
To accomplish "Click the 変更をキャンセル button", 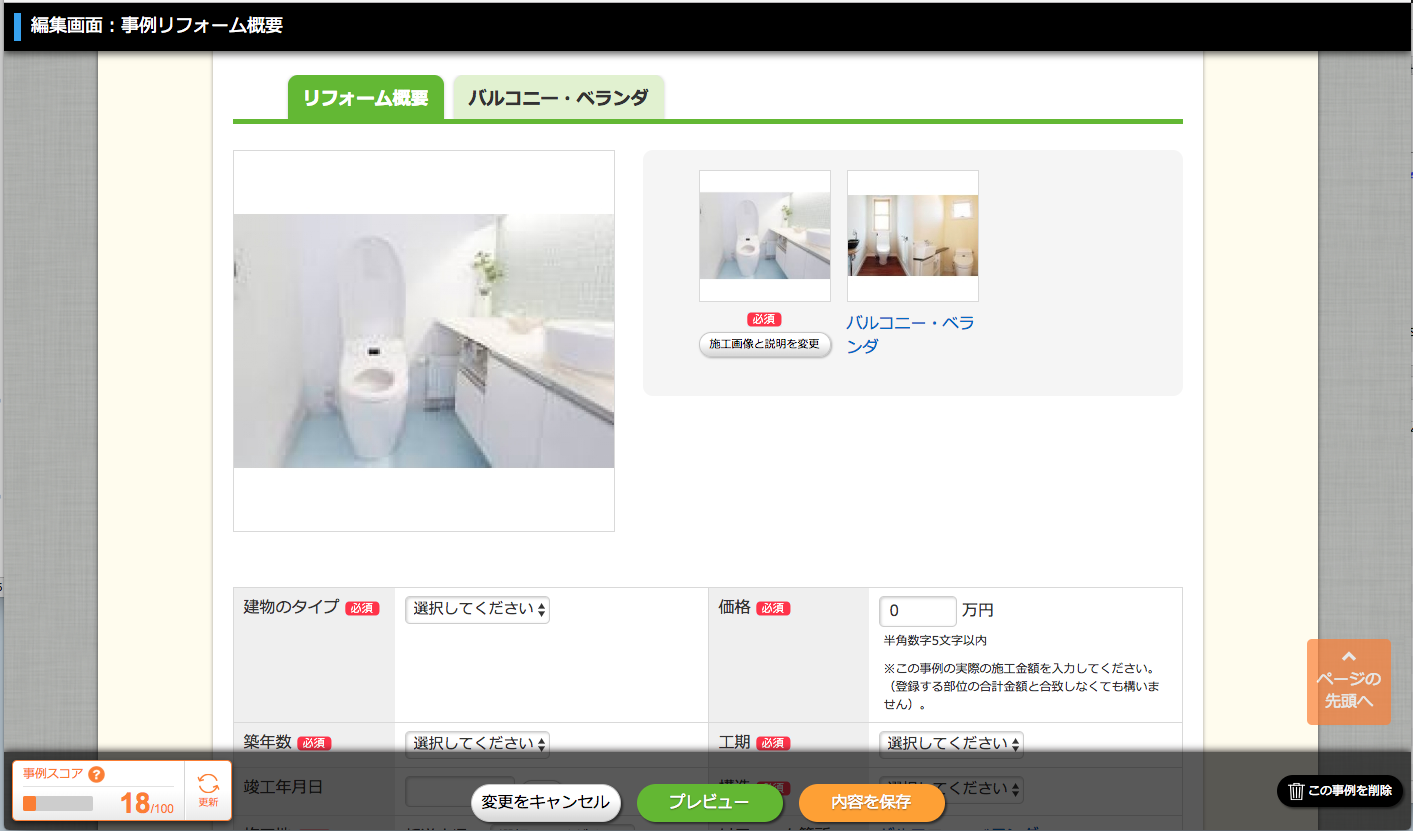I will [545, 802].
